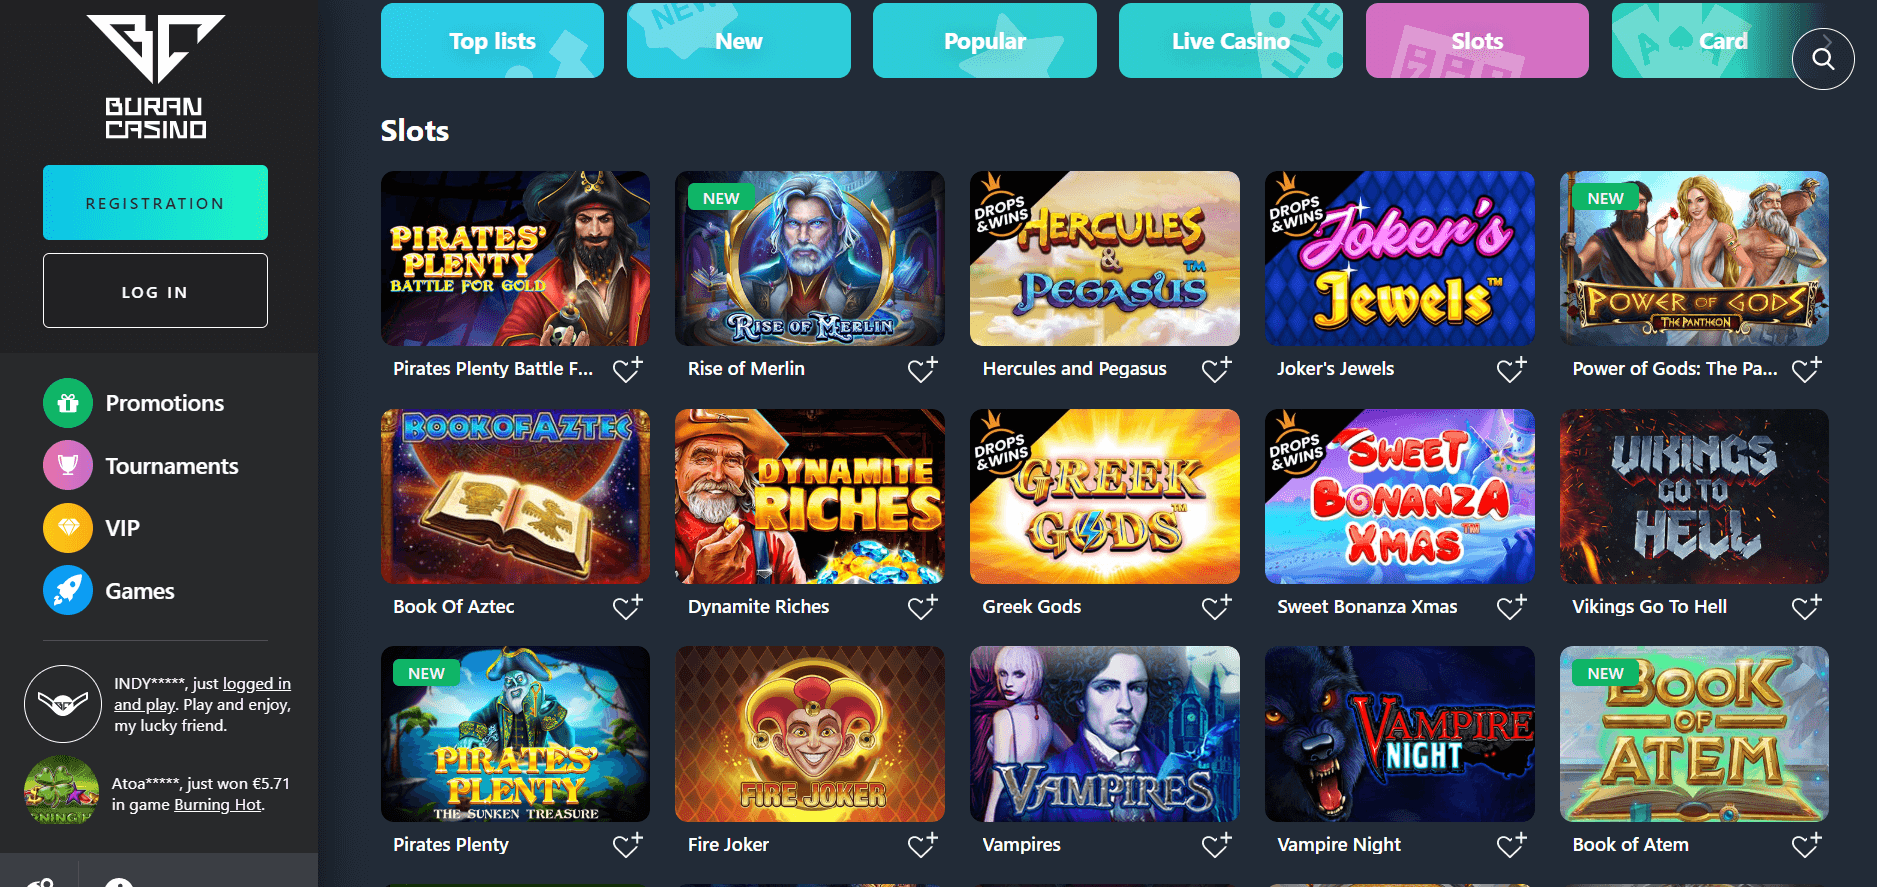The height and width of the screenshot is (887, 1877).
Task: Click the Buran Casino logo
Action: pos(156,77)
